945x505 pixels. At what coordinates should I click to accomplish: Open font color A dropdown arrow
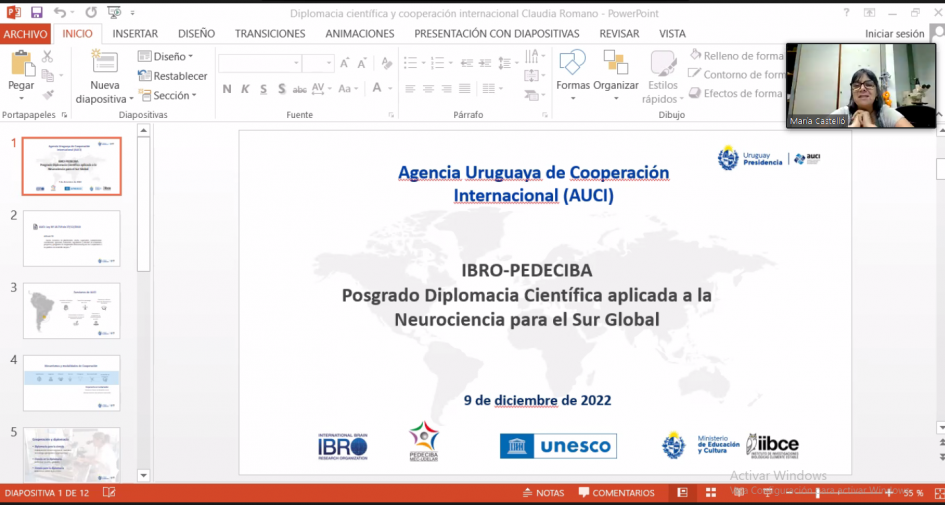[390, 89]
